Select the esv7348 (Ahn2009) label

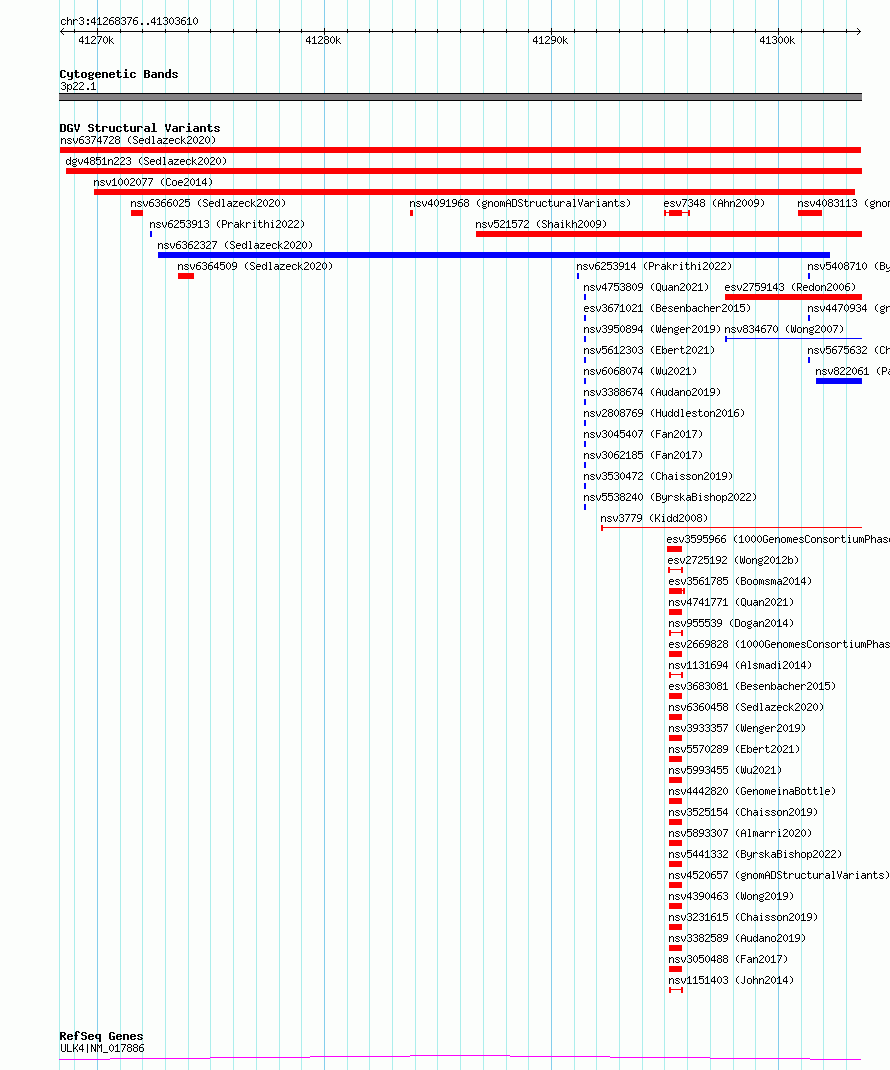click(x=714, y=203)
